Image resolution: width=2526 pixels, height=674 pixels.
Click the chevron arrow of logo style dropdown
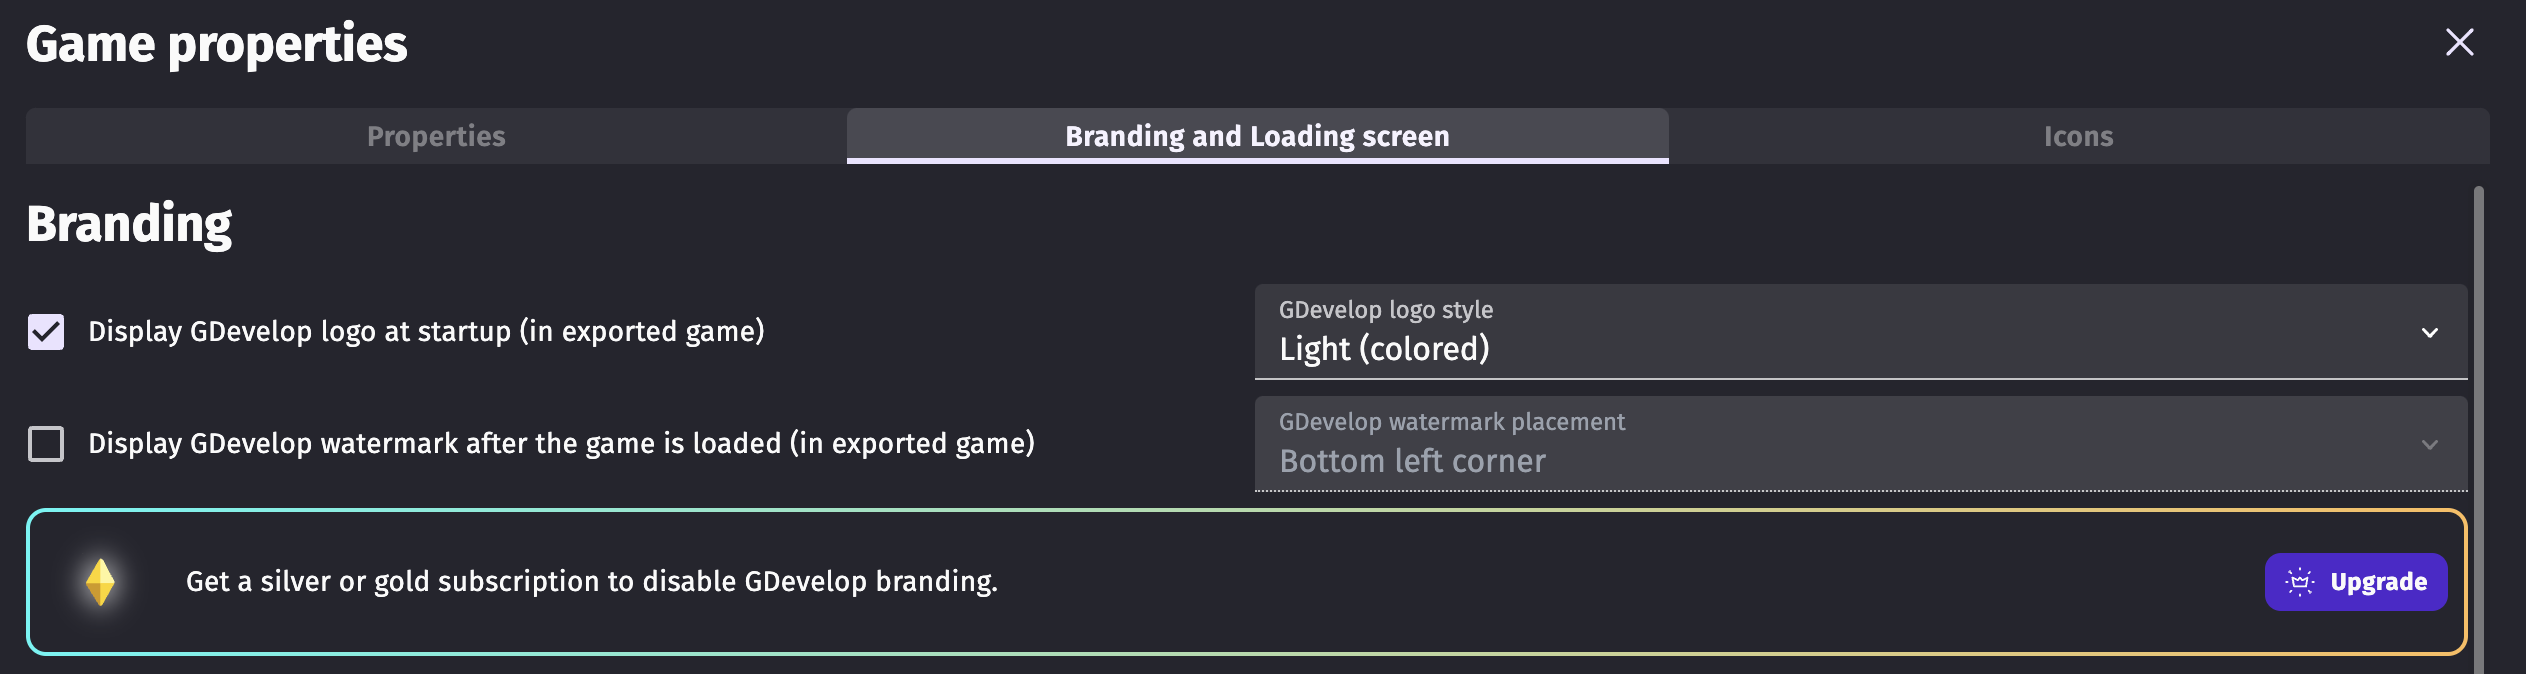pos(2430,333)
